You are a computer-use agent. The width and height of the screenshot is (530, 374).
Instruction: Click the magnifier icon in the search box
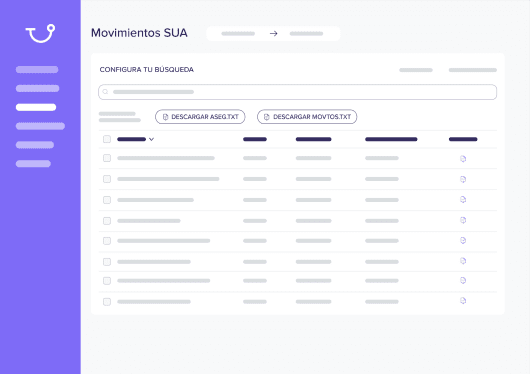(x=105, y=92)
